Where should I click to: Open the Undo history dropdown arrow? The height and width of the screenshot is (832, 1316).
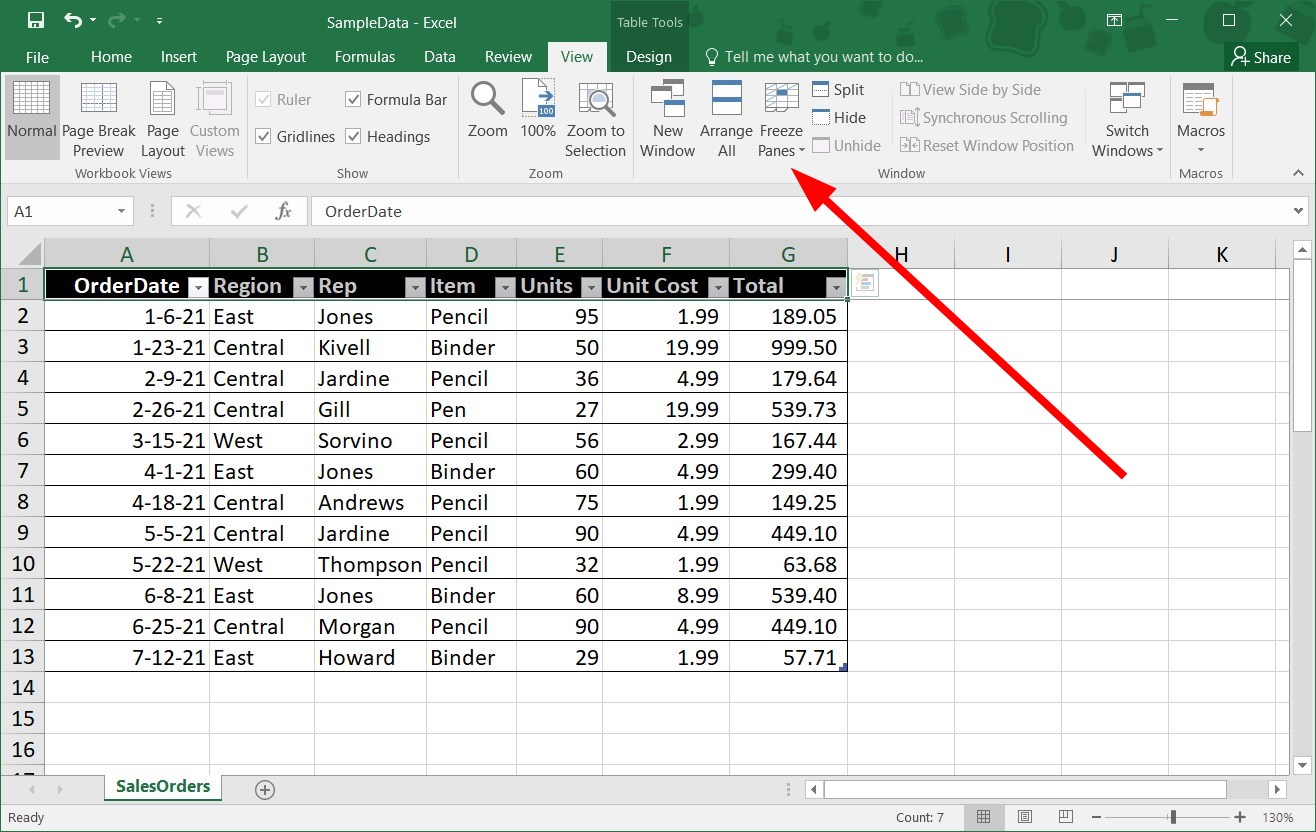pyautogui.click(x=93, y=21)
